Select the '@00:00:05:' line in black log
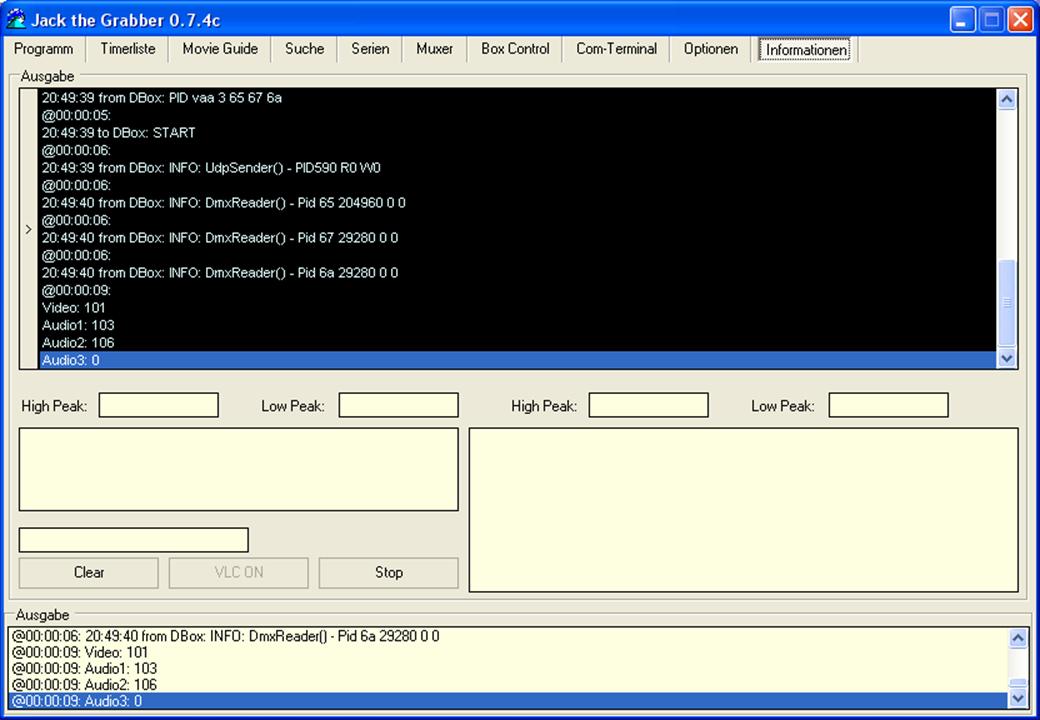 (x=517, y=115)
